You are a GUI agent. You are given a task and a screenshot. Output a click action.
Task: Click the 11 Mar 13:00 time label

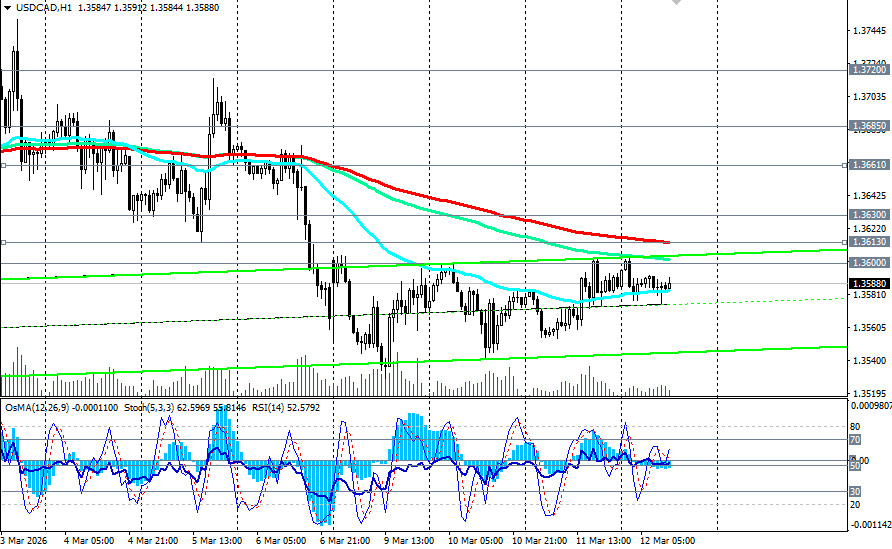click(604, 540)
